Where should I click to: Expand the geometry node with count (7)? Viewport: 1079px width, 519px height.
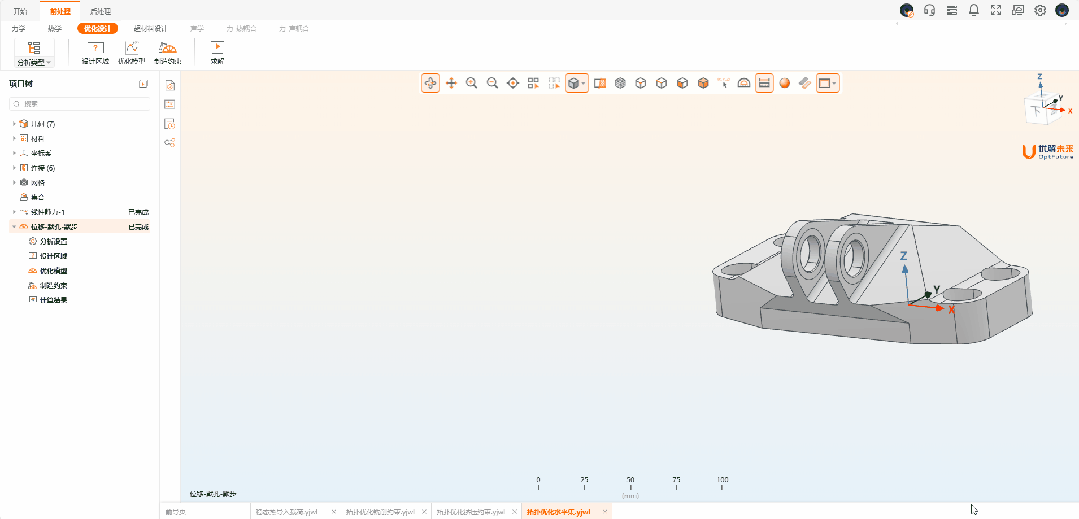click(14, 124)
